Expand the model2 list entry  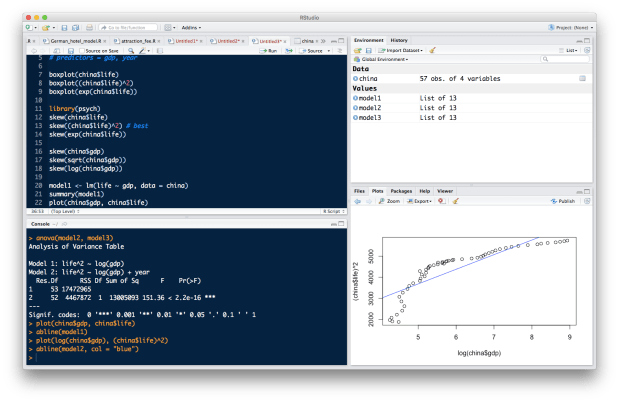coord(355,108)
